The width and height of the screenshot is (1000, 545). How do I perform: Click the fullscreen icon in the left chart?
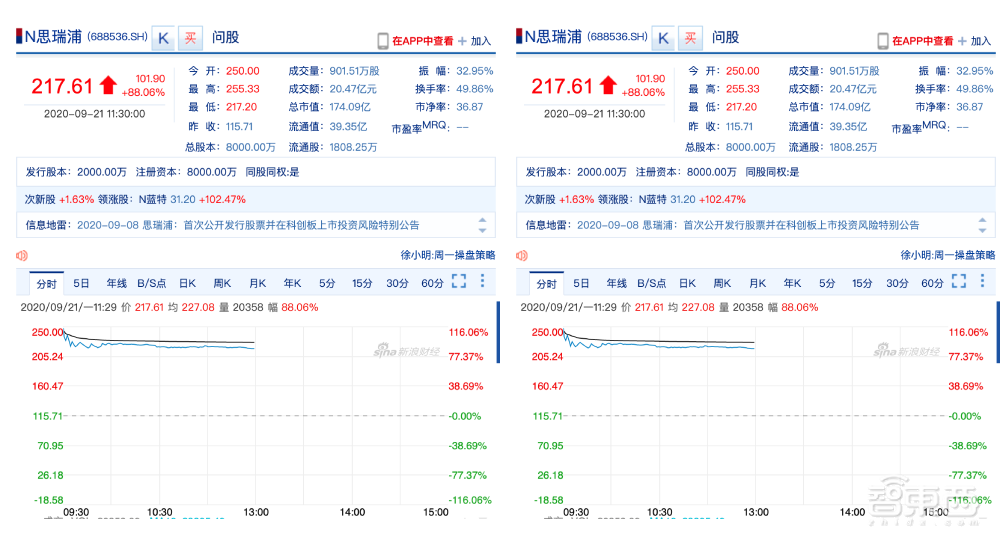tap(459, 281)
